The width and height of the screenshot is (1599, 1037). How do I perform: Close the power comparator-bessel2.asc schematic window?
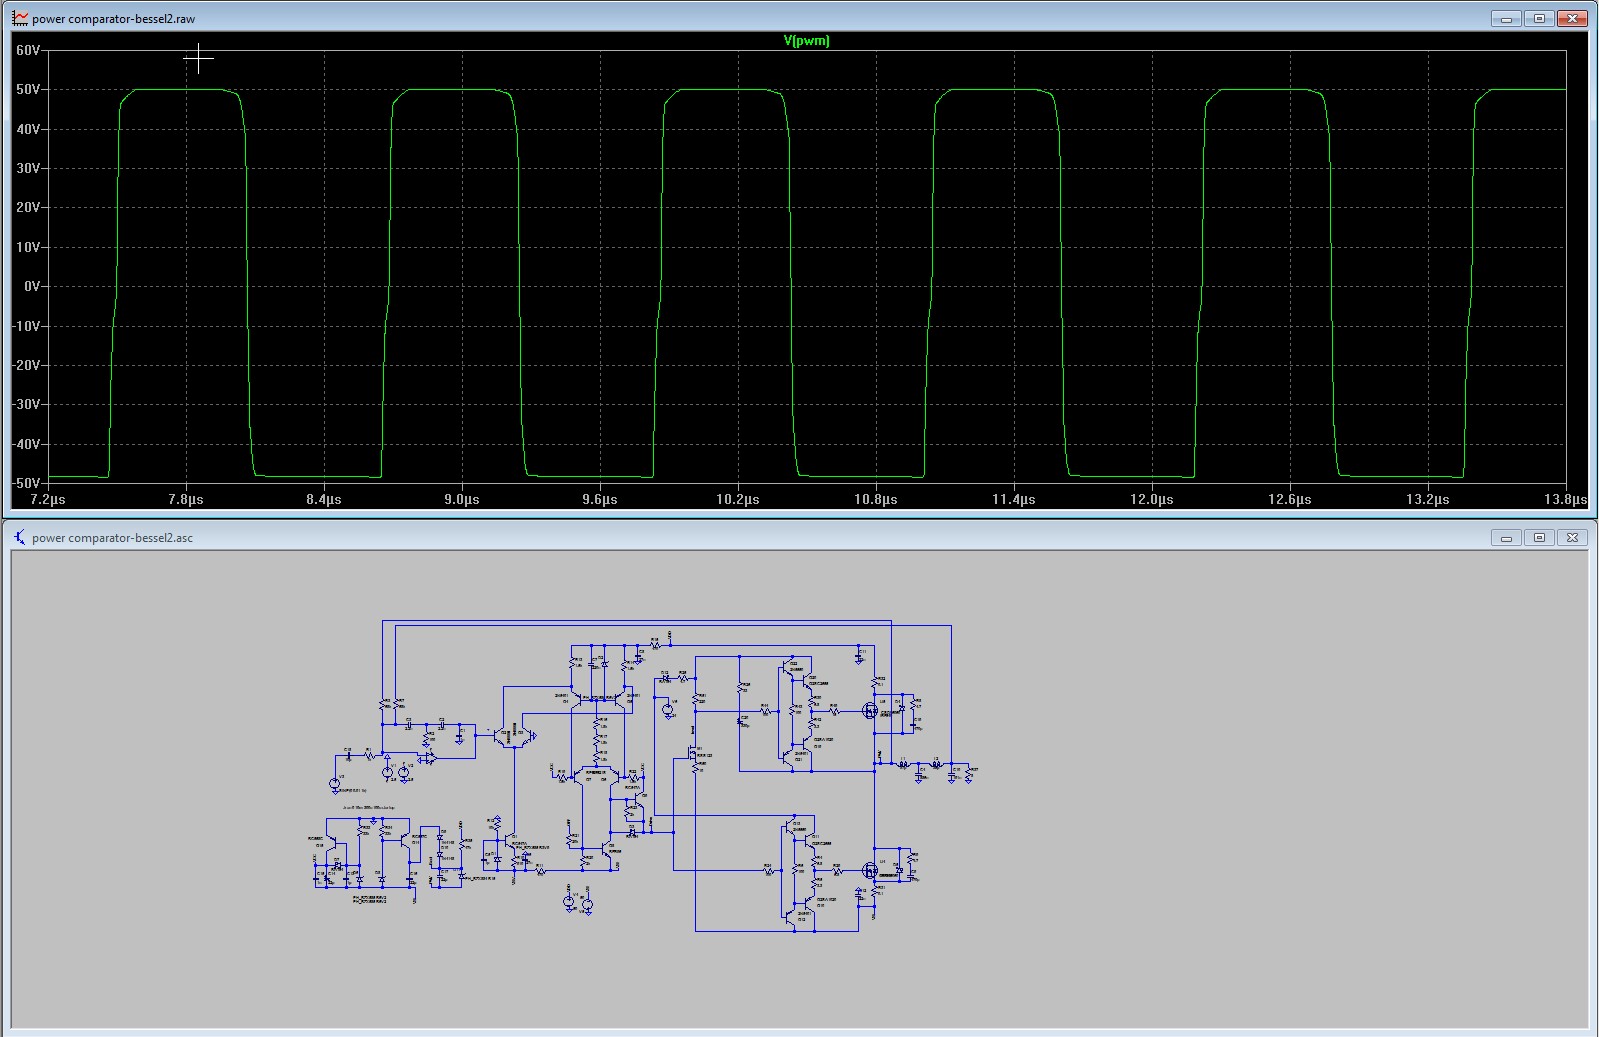1573,537
